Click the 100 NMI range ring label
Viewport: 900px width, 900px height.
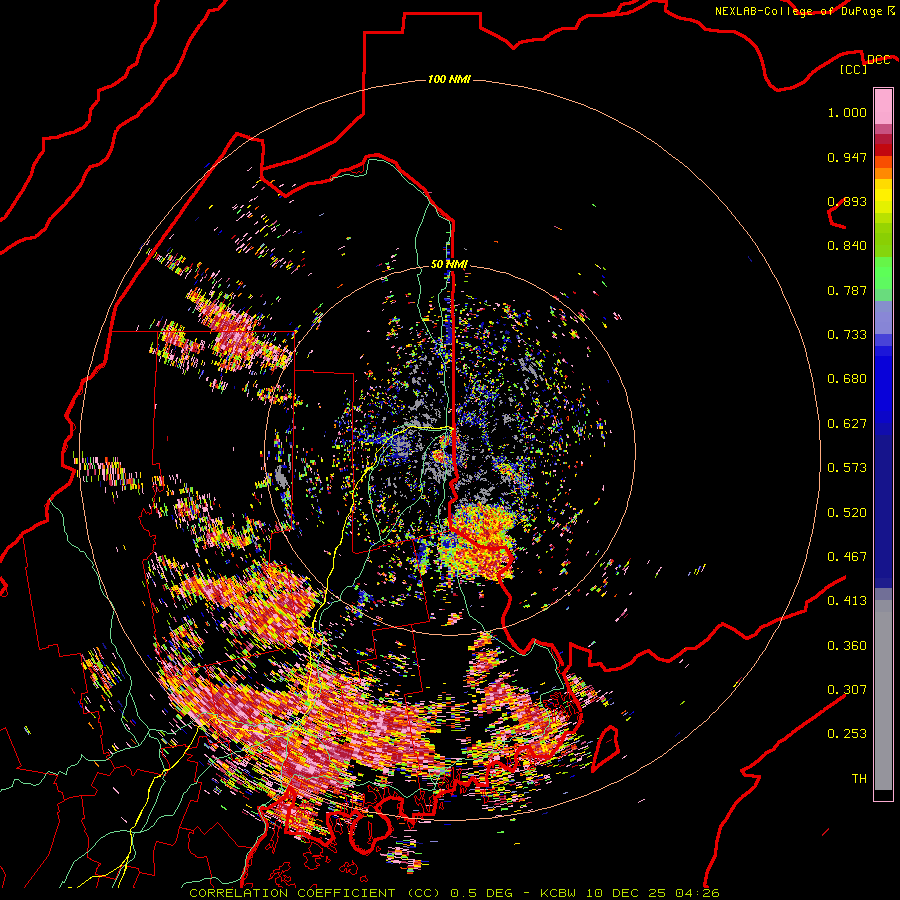(449, 79)
